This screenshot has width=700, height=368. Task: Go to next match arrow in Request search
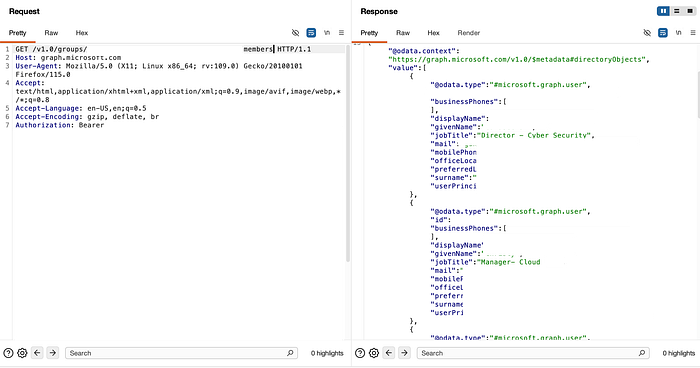[x=53, y=353]
